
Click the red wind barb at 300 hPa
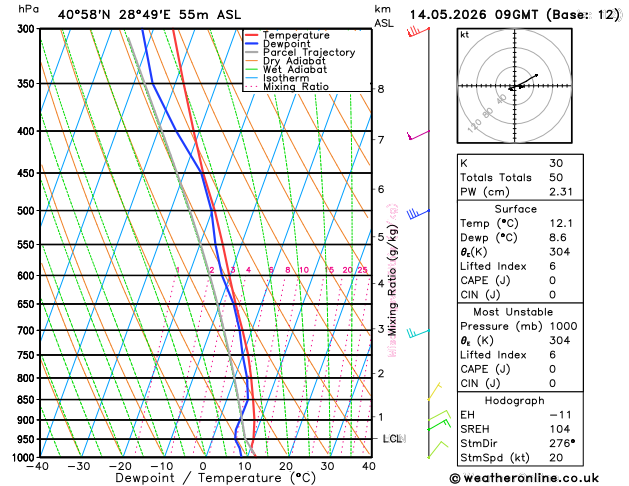pos(418,31)
